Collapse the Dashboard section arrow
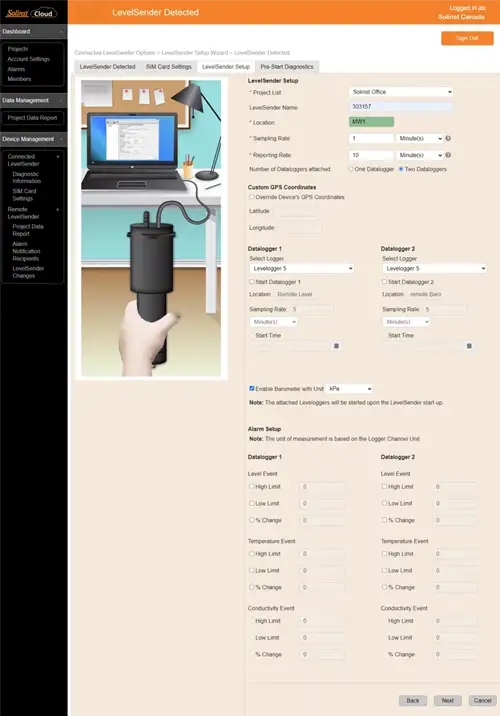This screenshot has width=500, height=716. tap(61, 32)
